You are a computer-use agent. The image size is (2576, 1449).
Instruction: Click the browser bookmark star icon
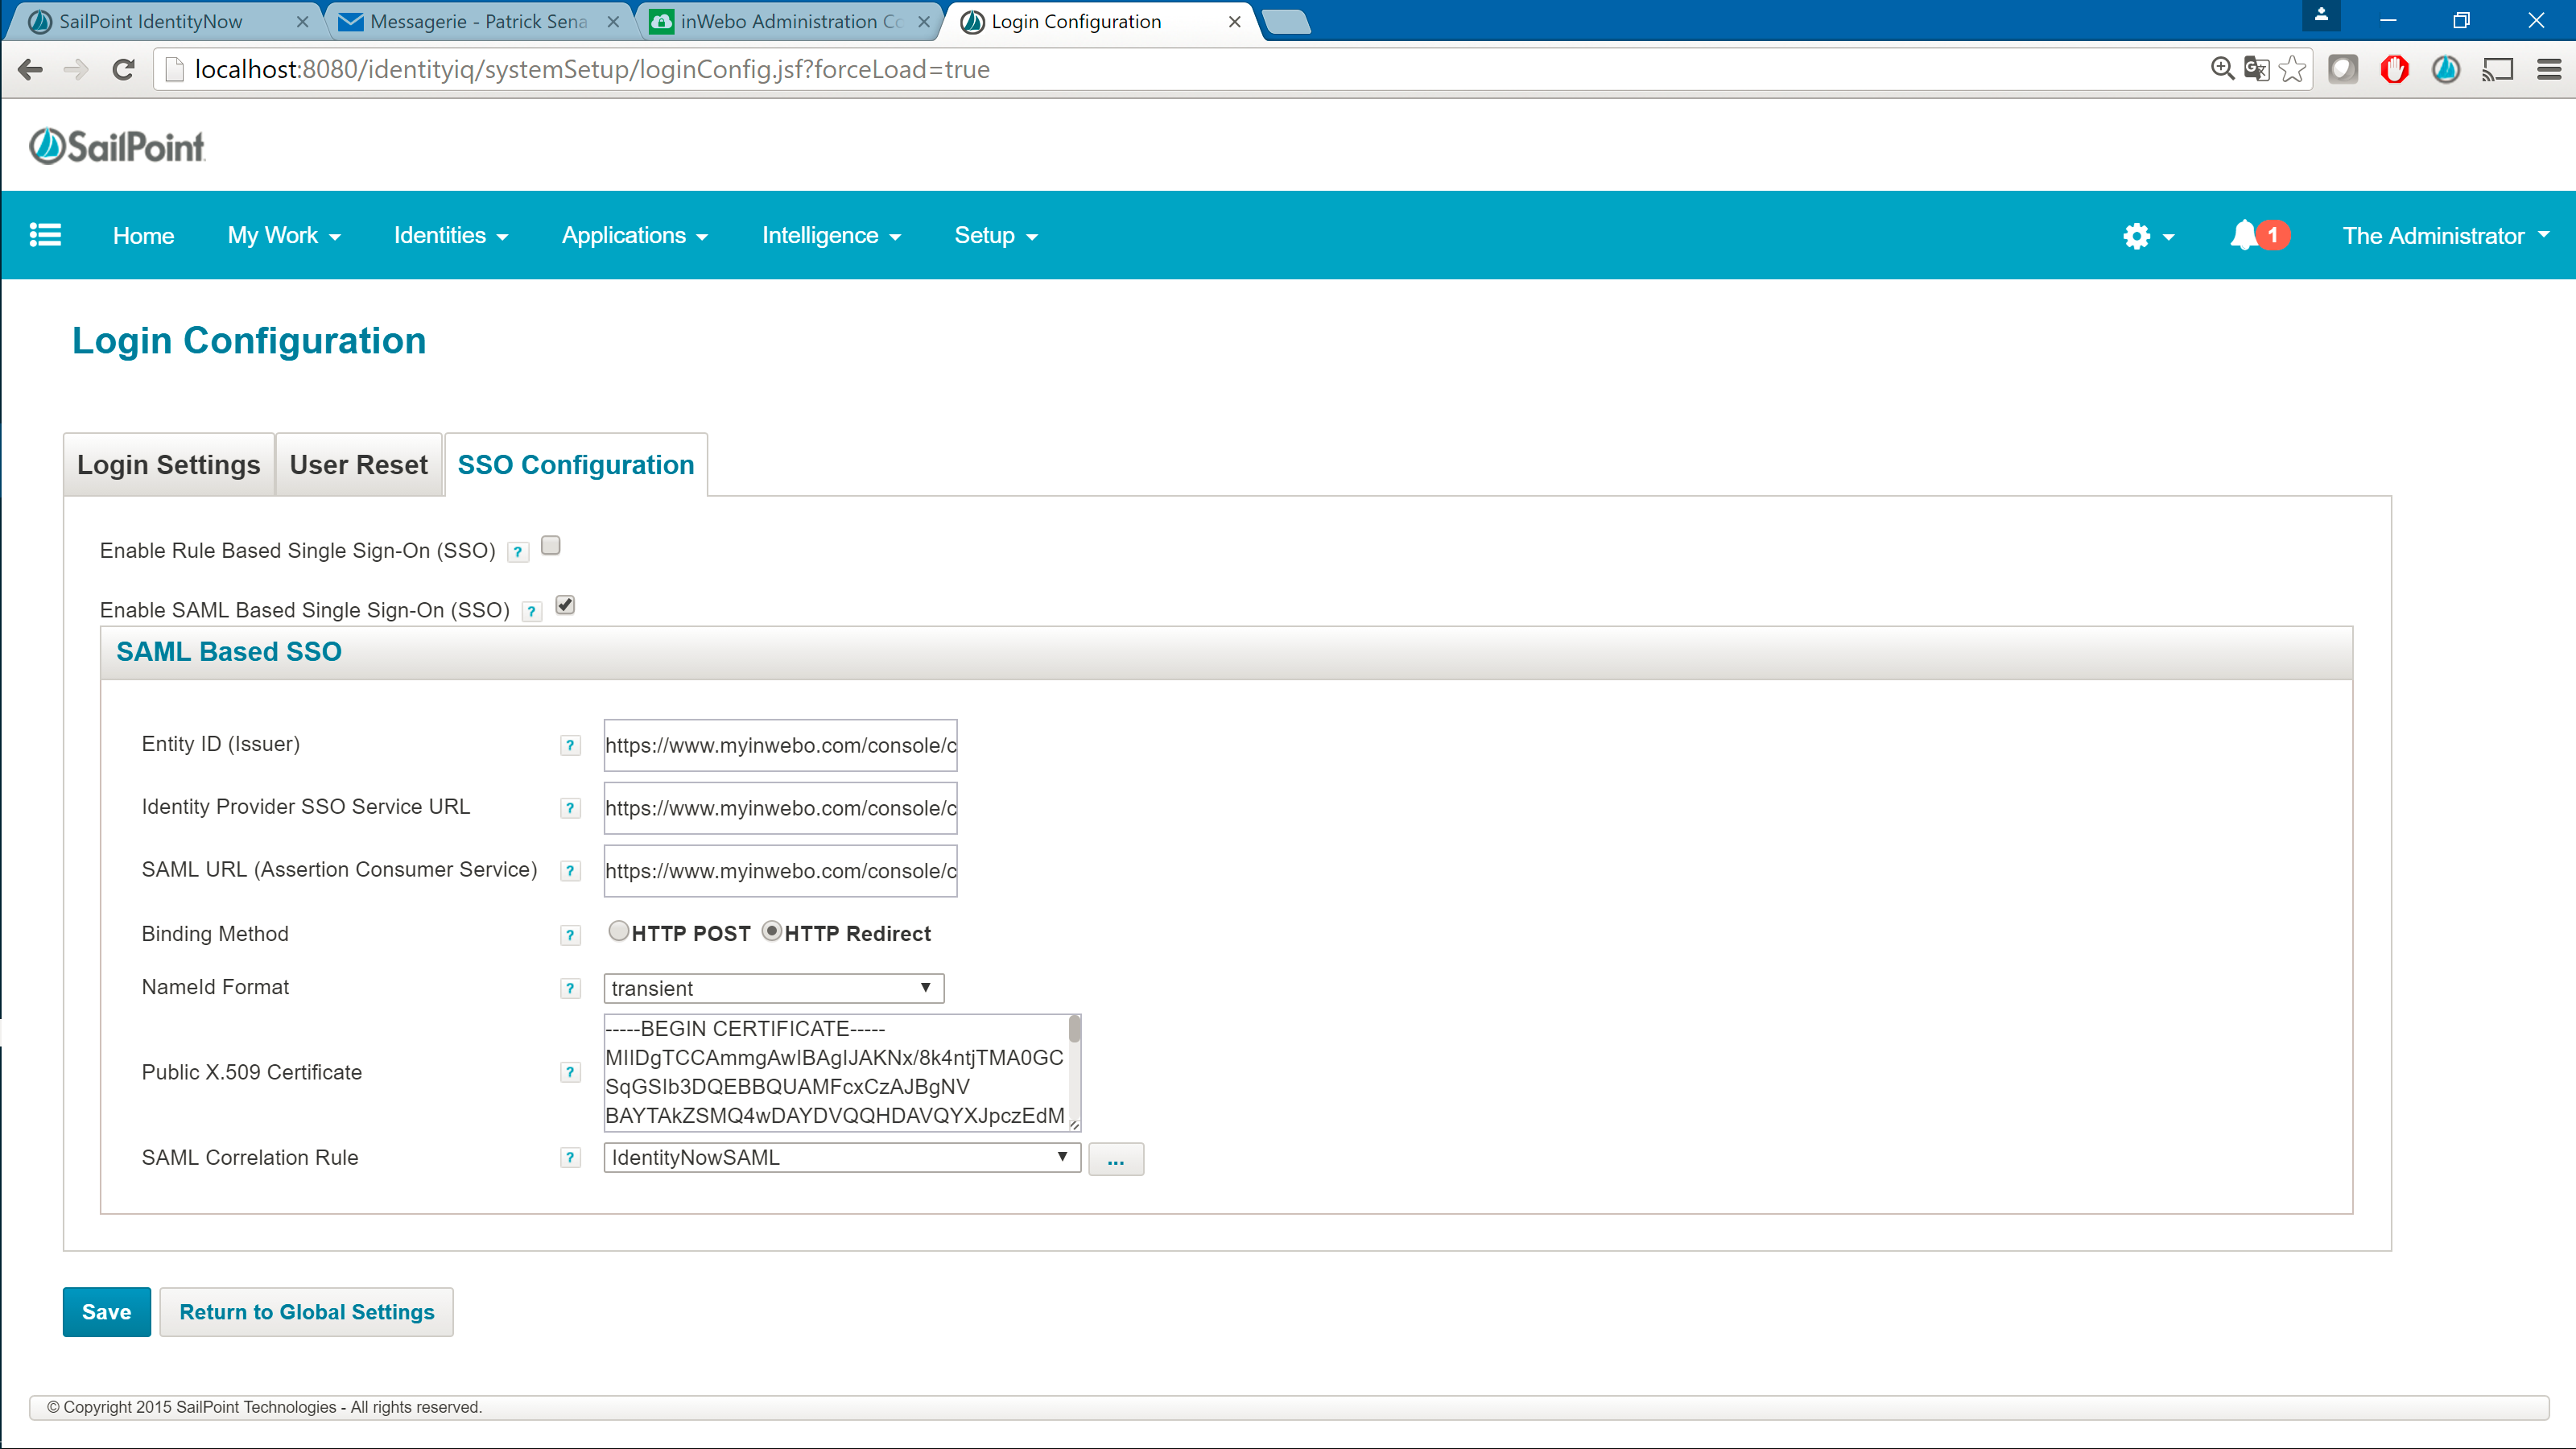[x=2293, y=69]
